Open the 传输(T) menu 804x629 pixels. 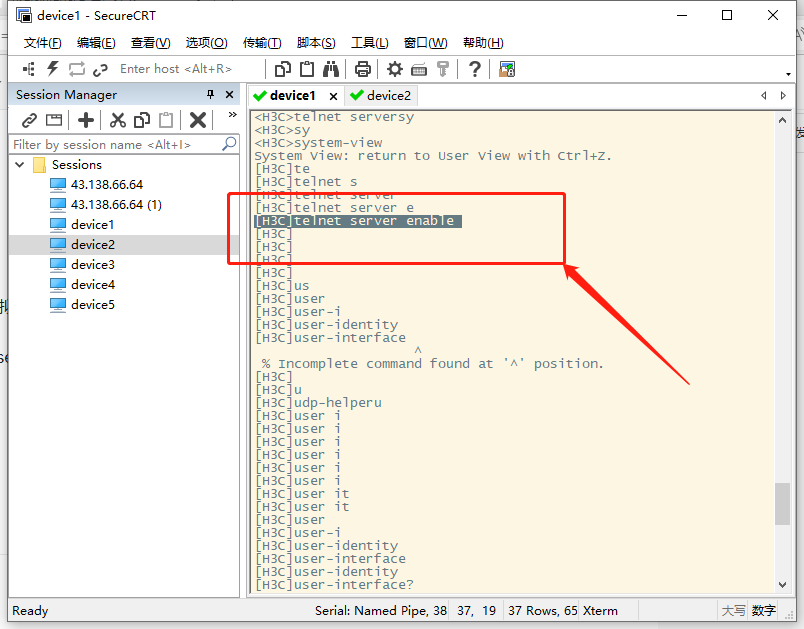(x=262, y=43)
